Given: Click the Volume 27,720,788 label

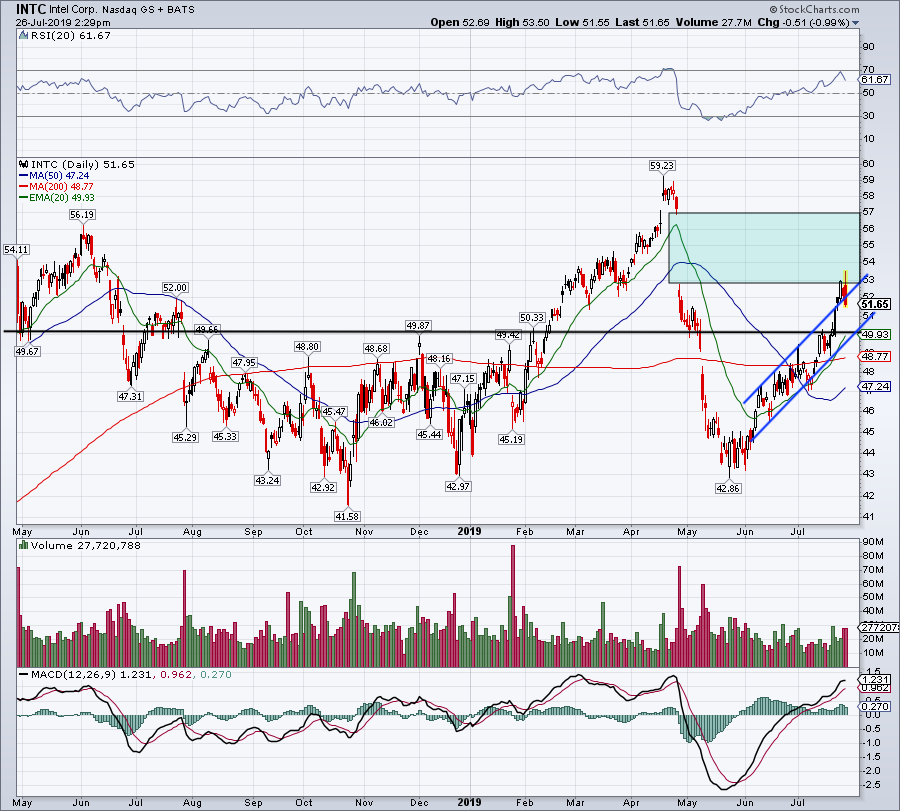Looking at the screenshot, I should 86,546.
